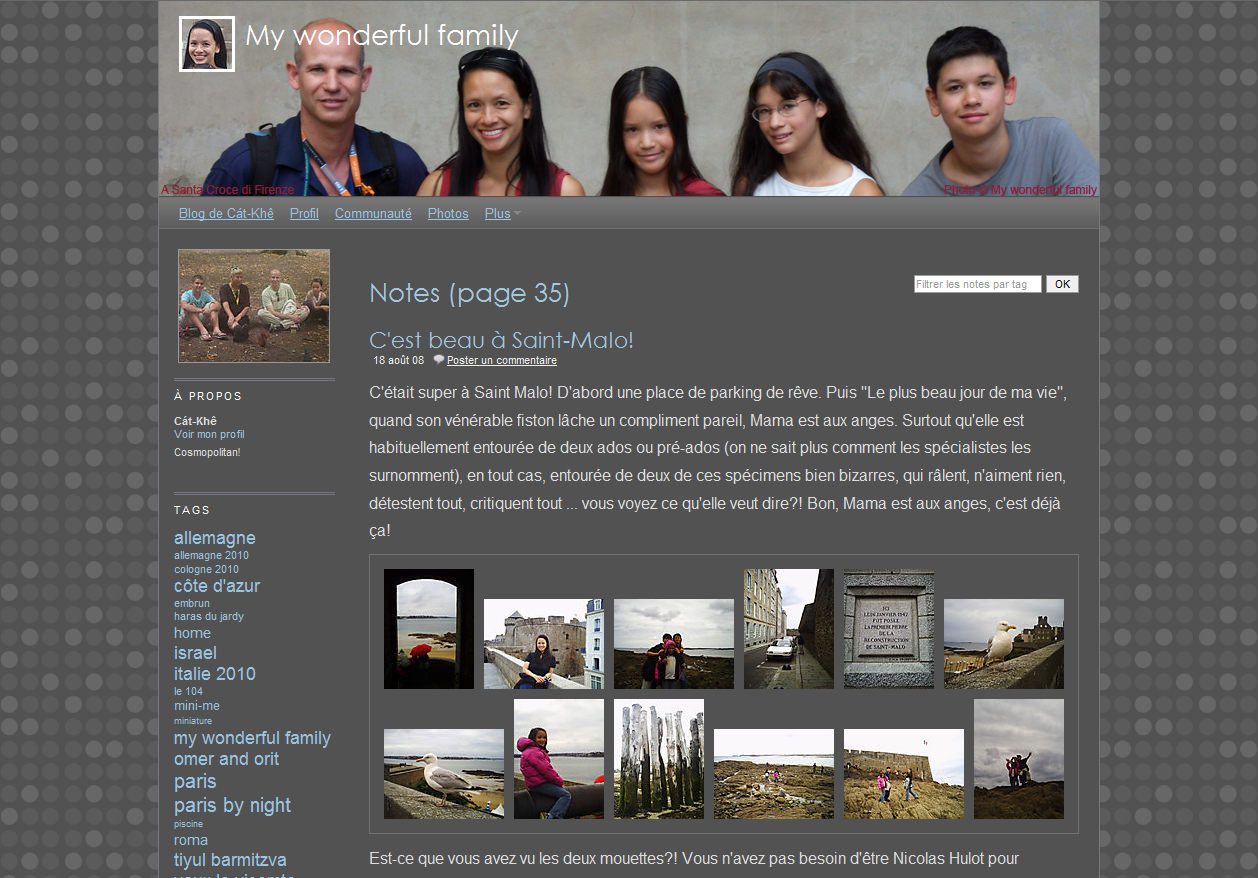Open the Photos menu item
Image resolution: width=1258 pixels, height=878 pixels.
pyautogui.click(x=448, y=214)
